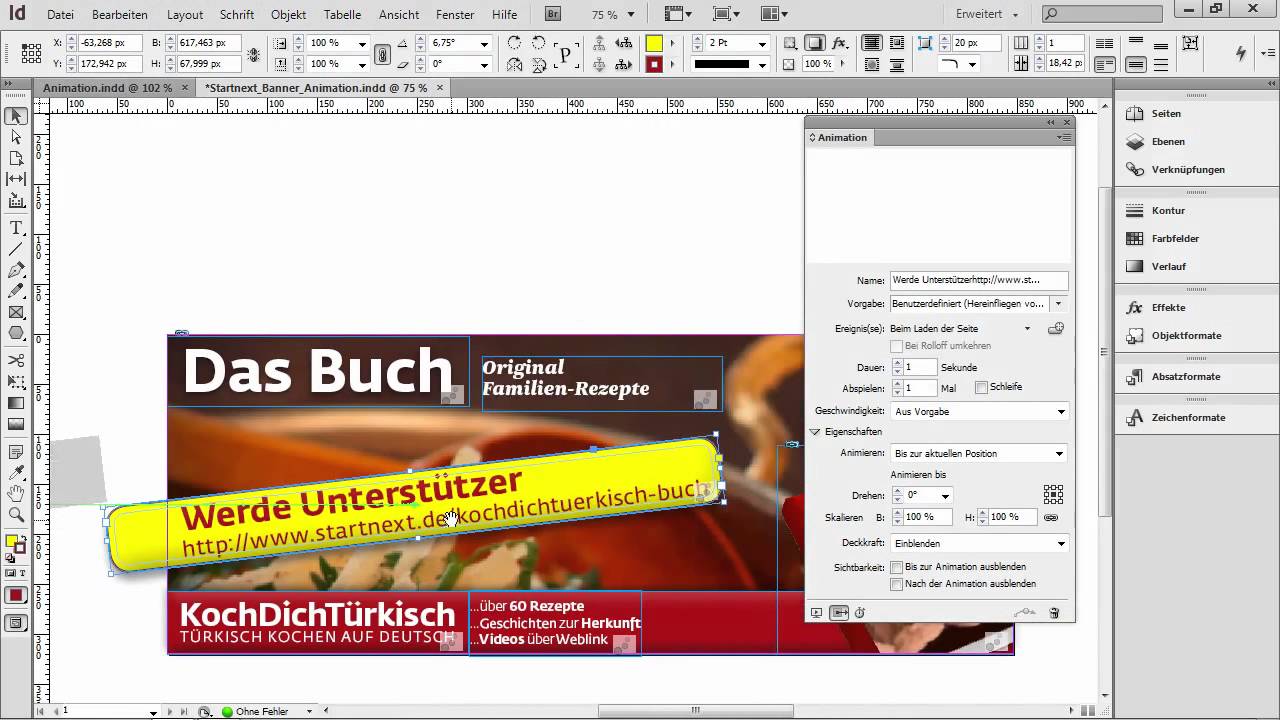Select the Selection (black arrow) tool

tap(16, 117)
